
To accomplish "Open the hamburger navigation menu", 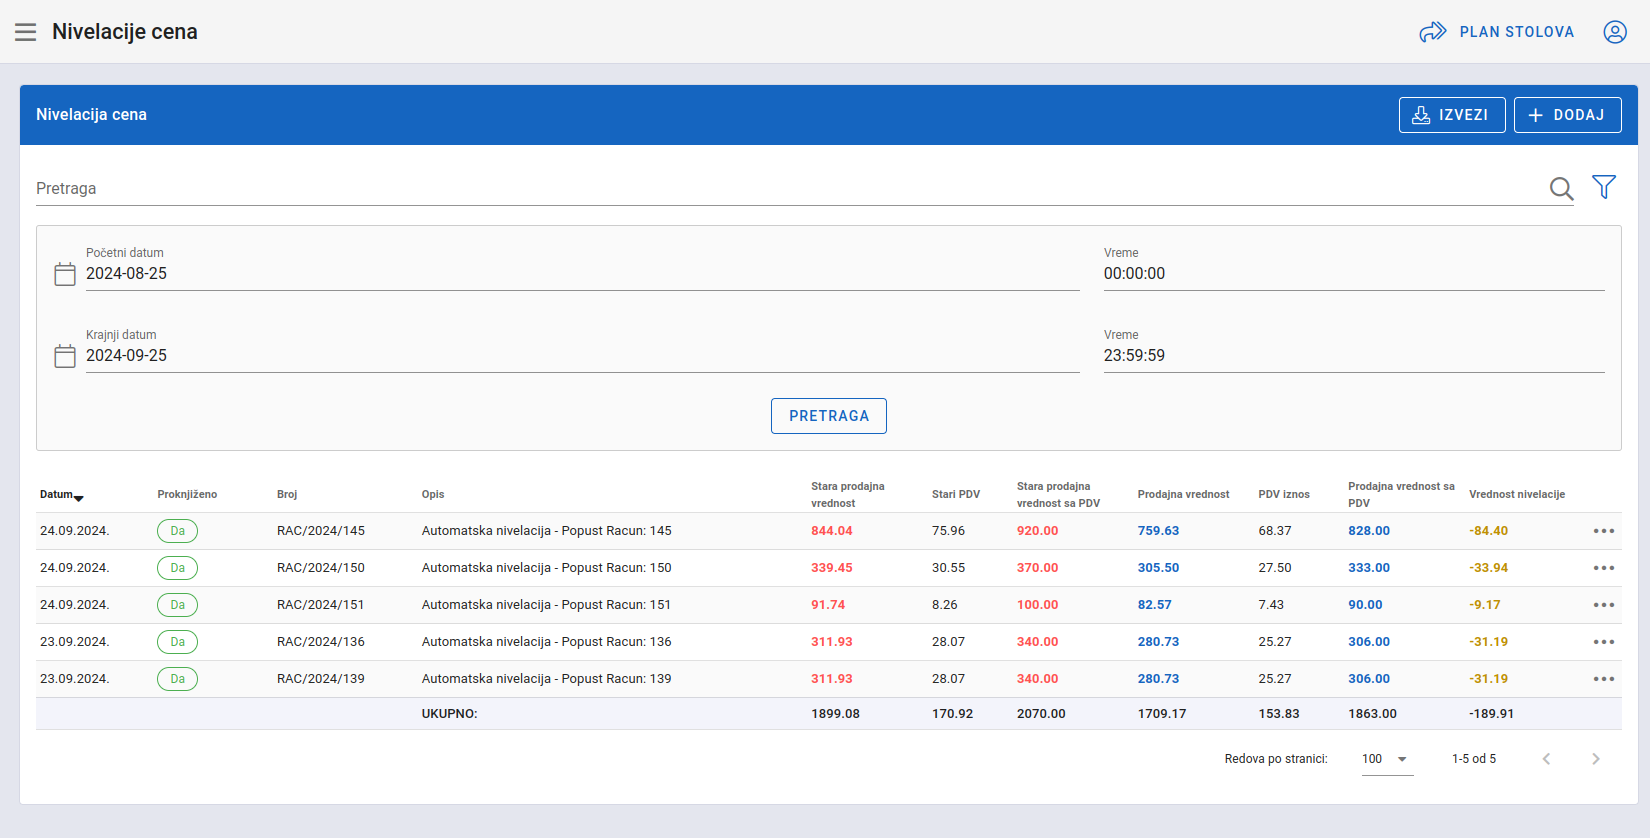I will pos(26,32).
